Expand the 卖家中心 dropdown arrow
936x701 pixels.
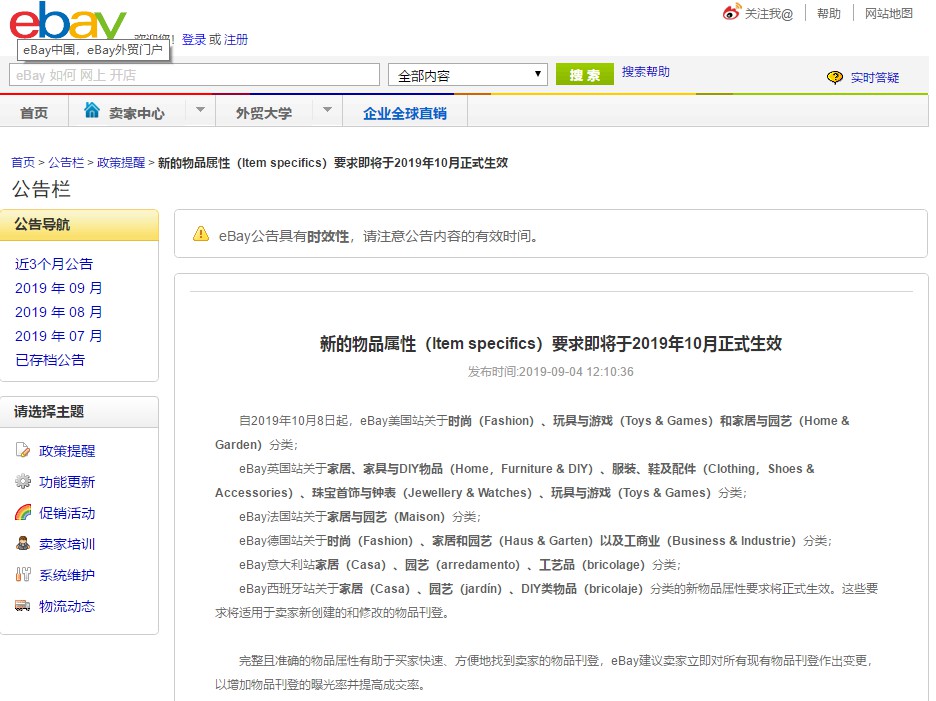tap(201, 110)
